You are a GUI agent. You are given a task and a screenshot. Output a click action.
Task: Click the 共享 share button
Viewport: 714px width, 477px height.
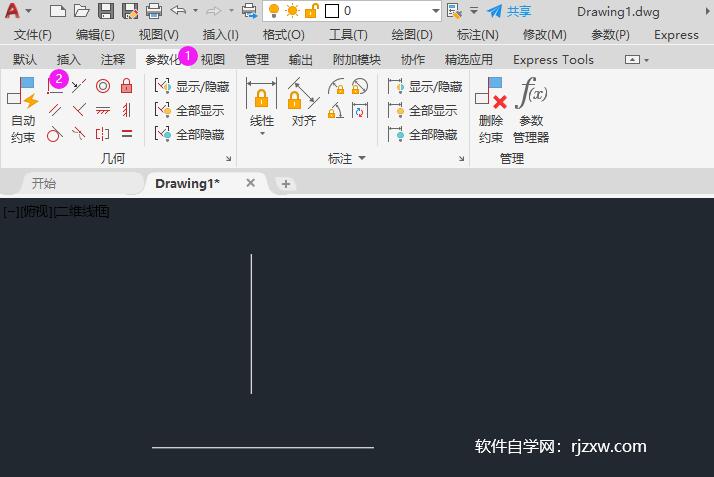(509, 10)
